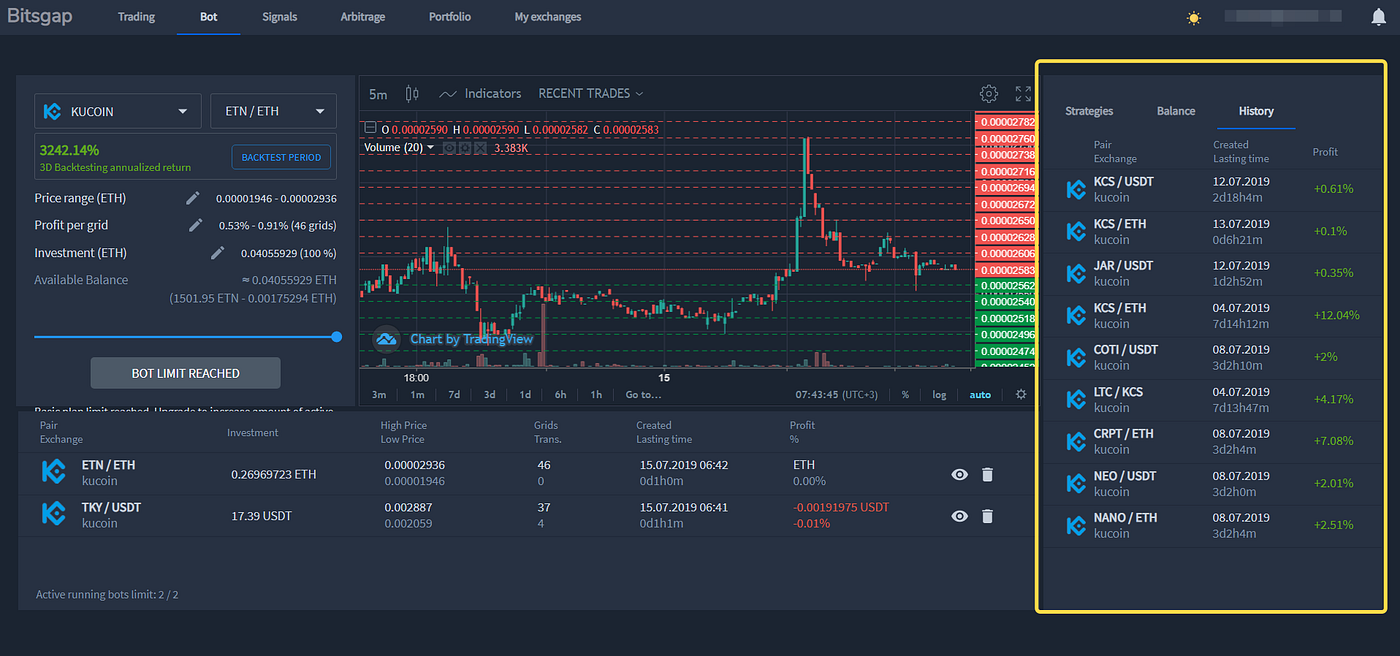Click price label 0.00002583 on chart axis
1400x656 pixels.
tap(1004, 270)
